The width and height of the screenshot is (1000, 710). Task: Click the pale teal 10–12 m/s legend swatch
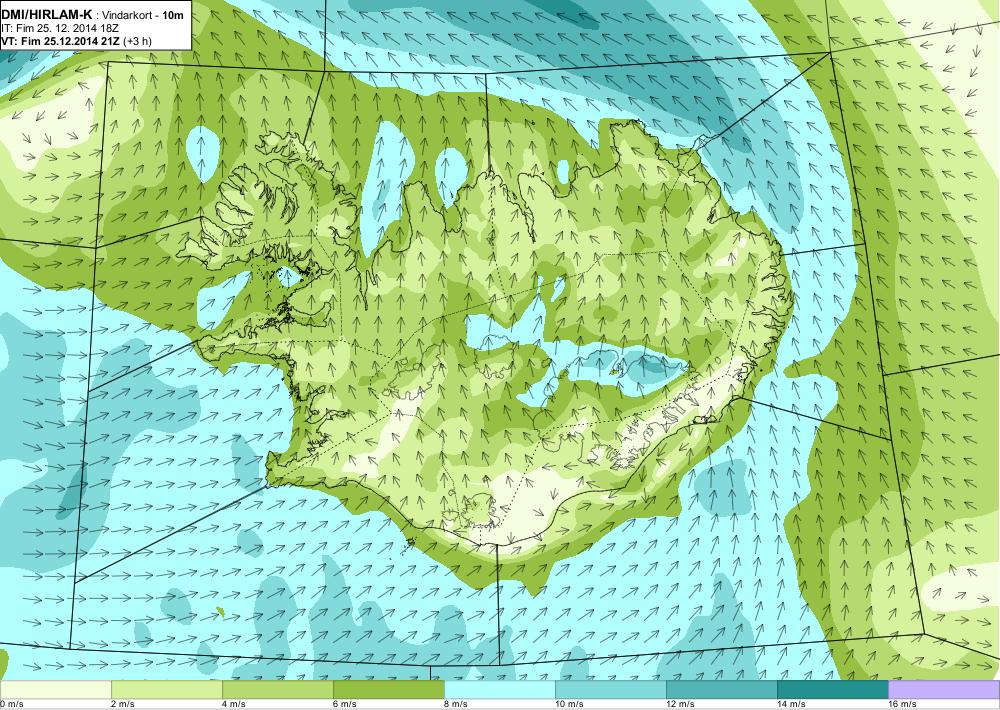click(610, 690)
